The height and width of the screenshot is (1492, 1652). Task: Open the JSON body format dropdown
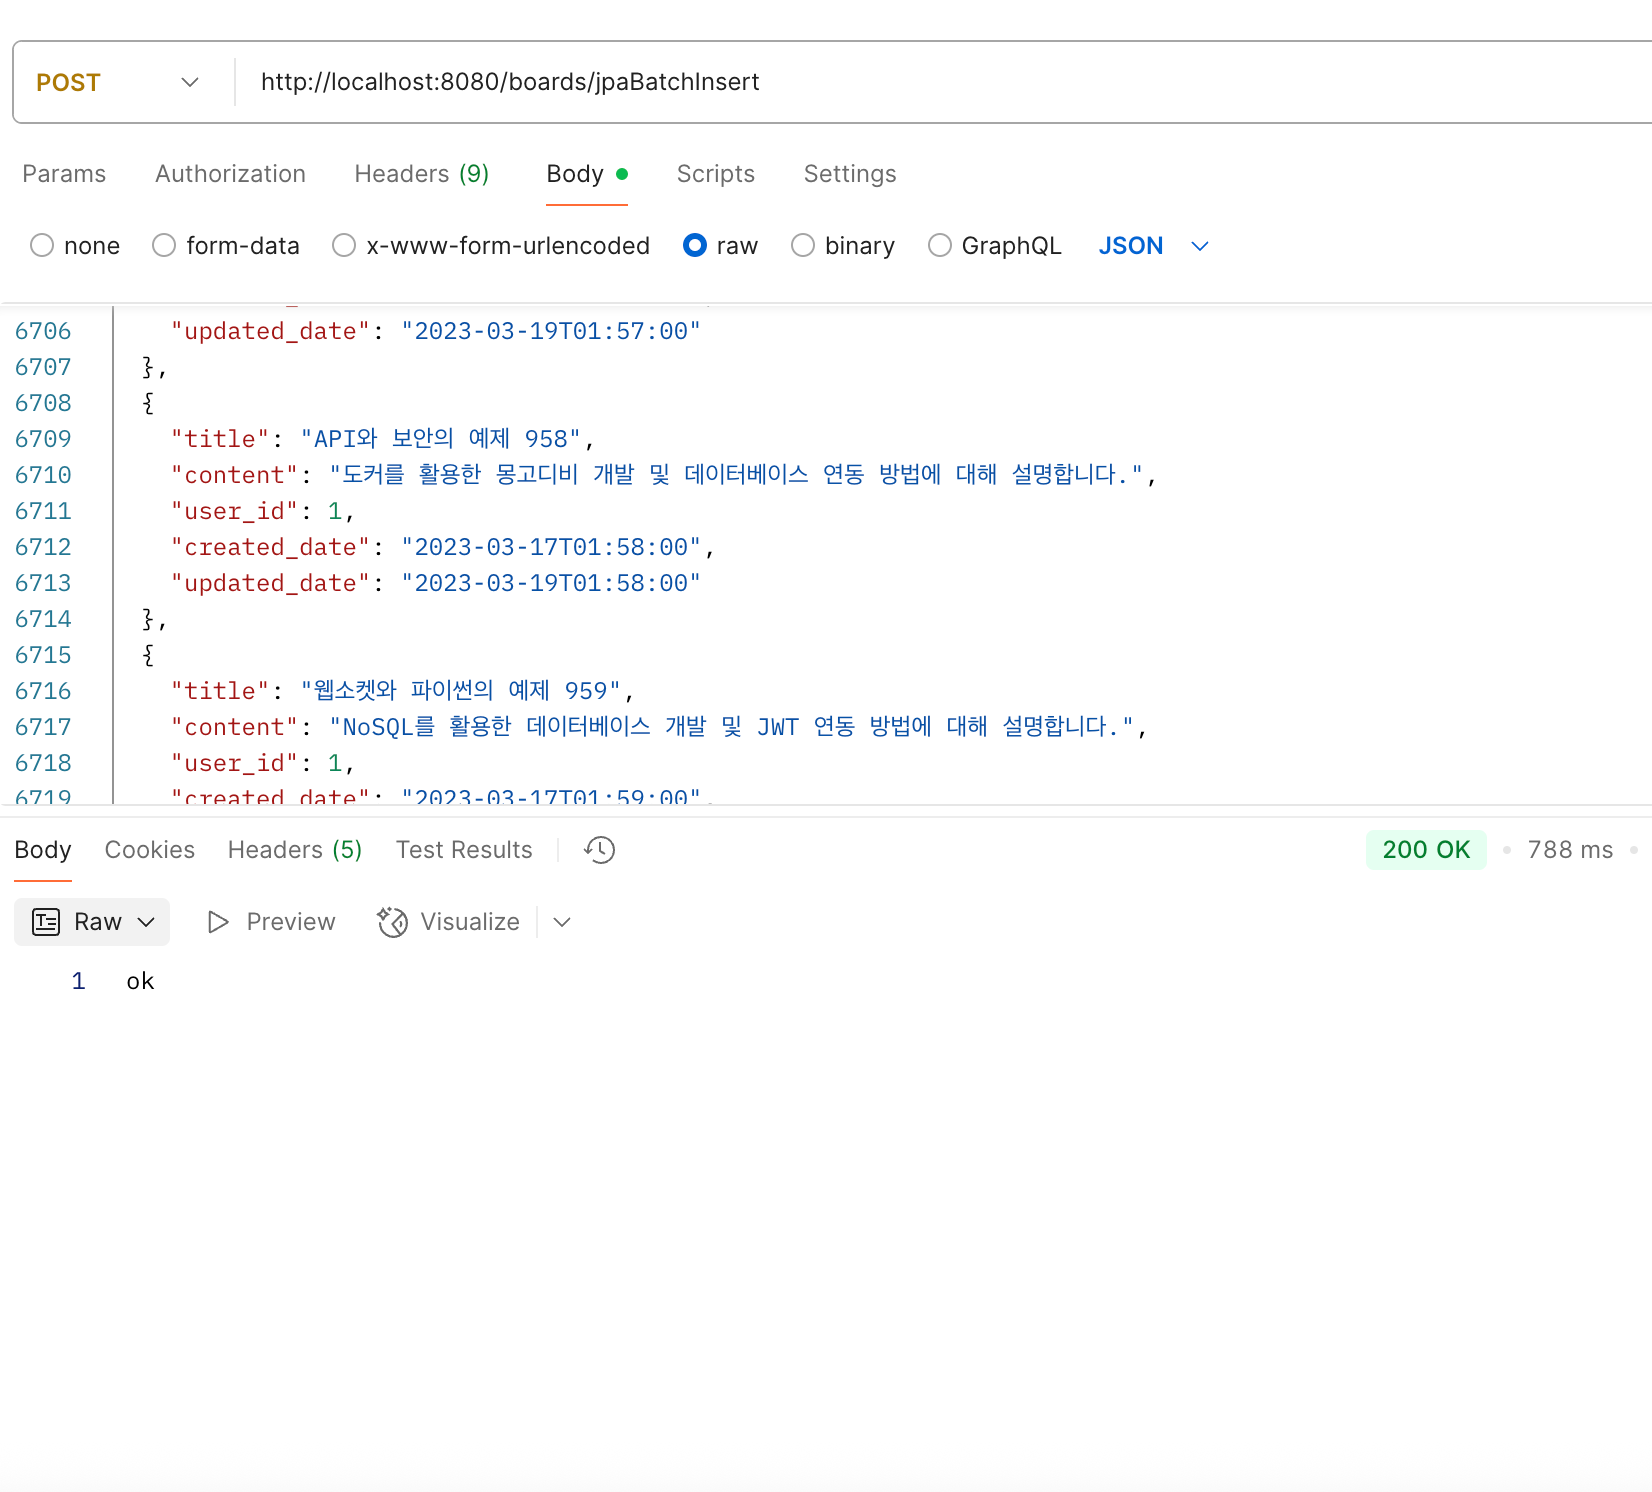(x=1154, y=246)
